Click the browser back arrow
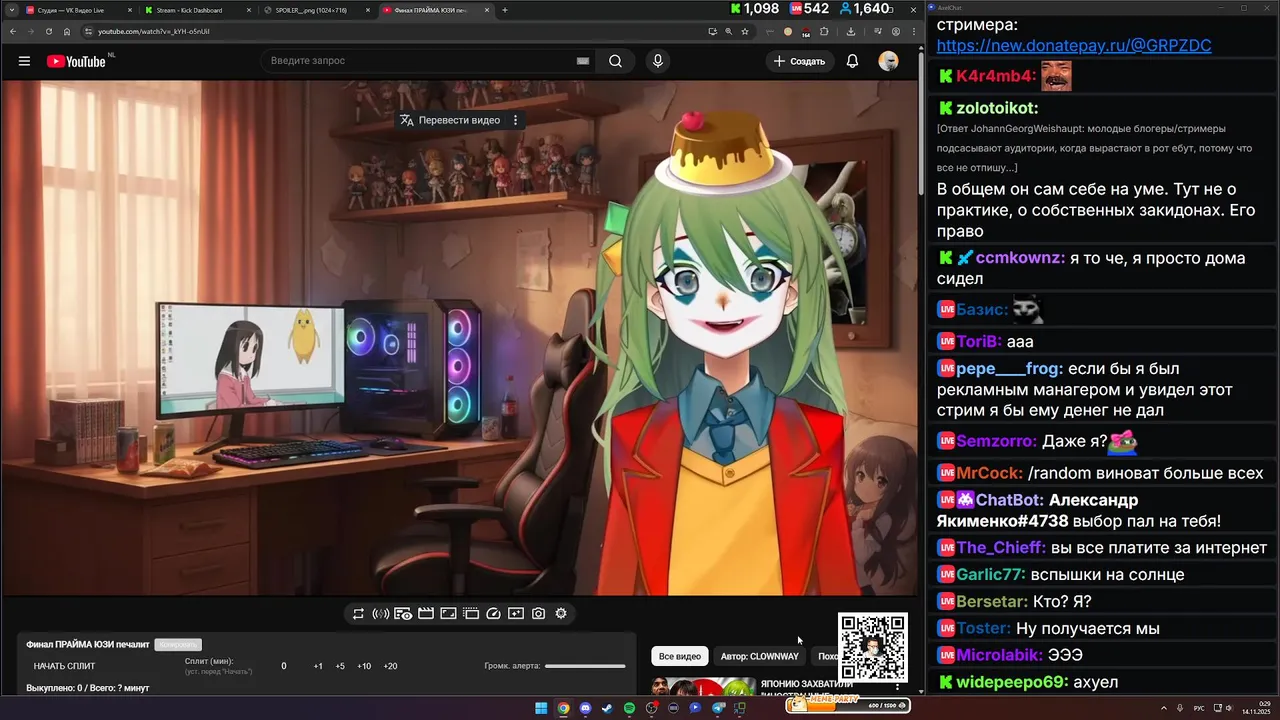 (13, 31)
